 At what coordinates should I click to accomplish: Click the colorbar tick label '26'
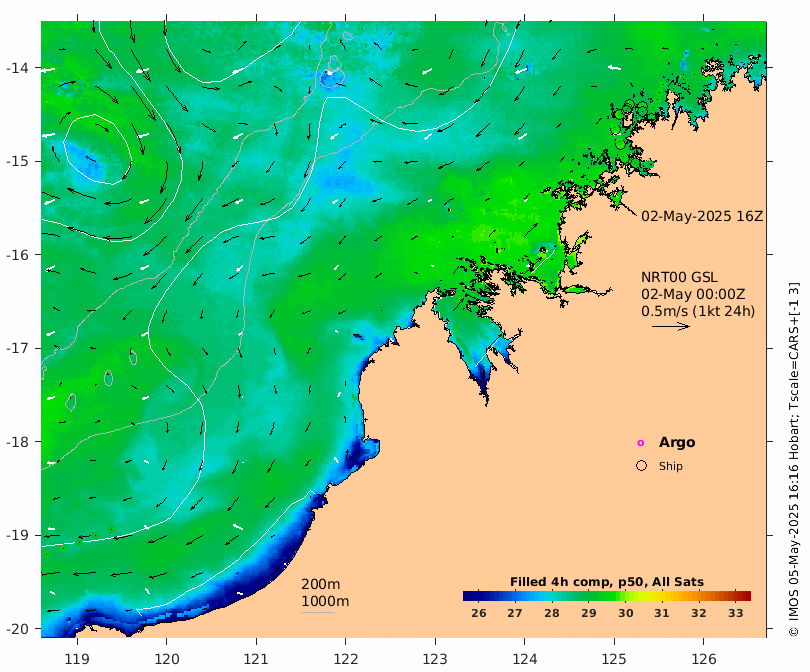tap(478, 613)
